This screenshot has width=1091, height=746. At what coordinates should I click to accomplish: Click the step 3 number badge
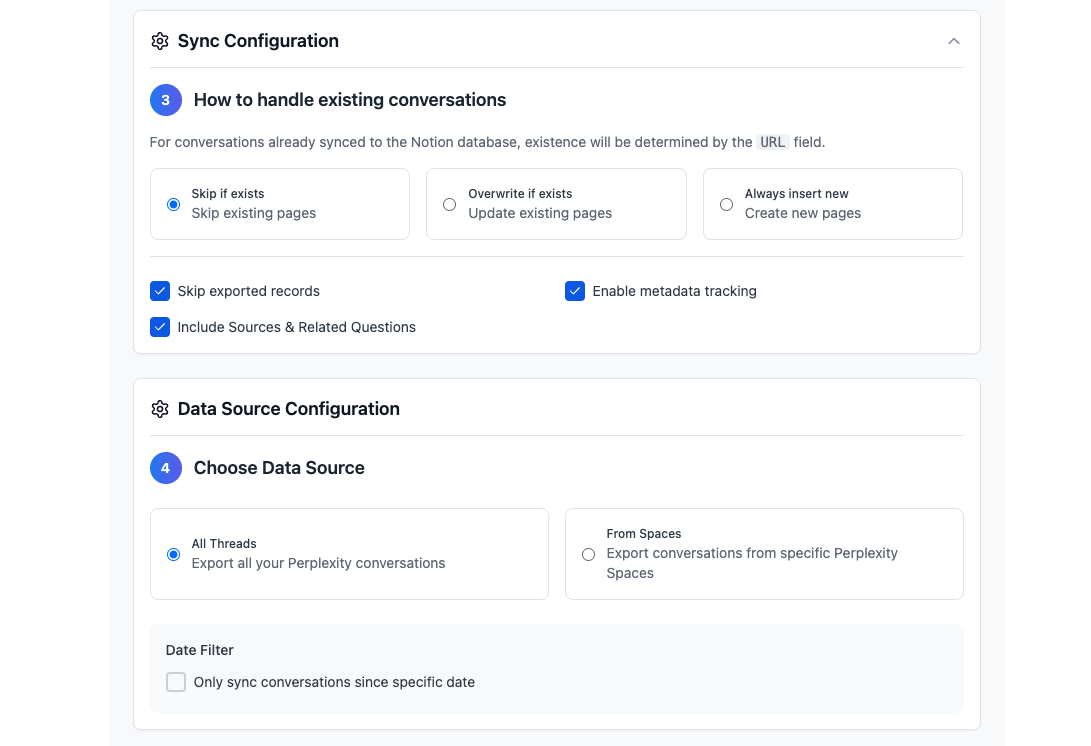[x=166, y=100]
